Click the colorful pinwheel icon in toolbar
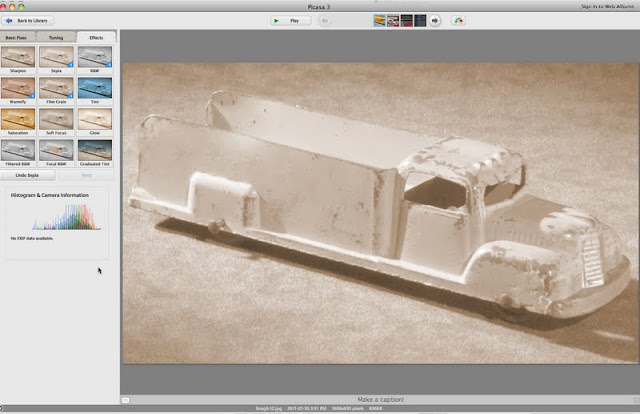Screen dimensions: 640x414 (x=458, y=20)
